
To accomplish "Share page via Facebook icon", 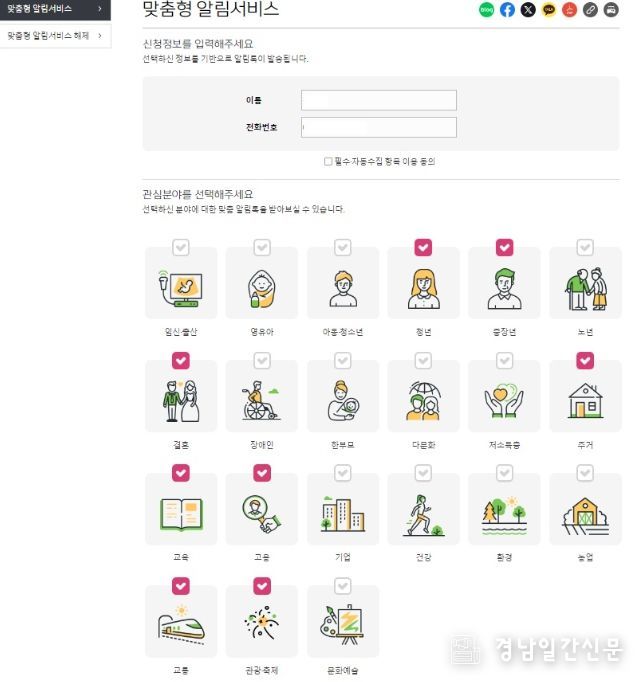I will coord(507,10).
